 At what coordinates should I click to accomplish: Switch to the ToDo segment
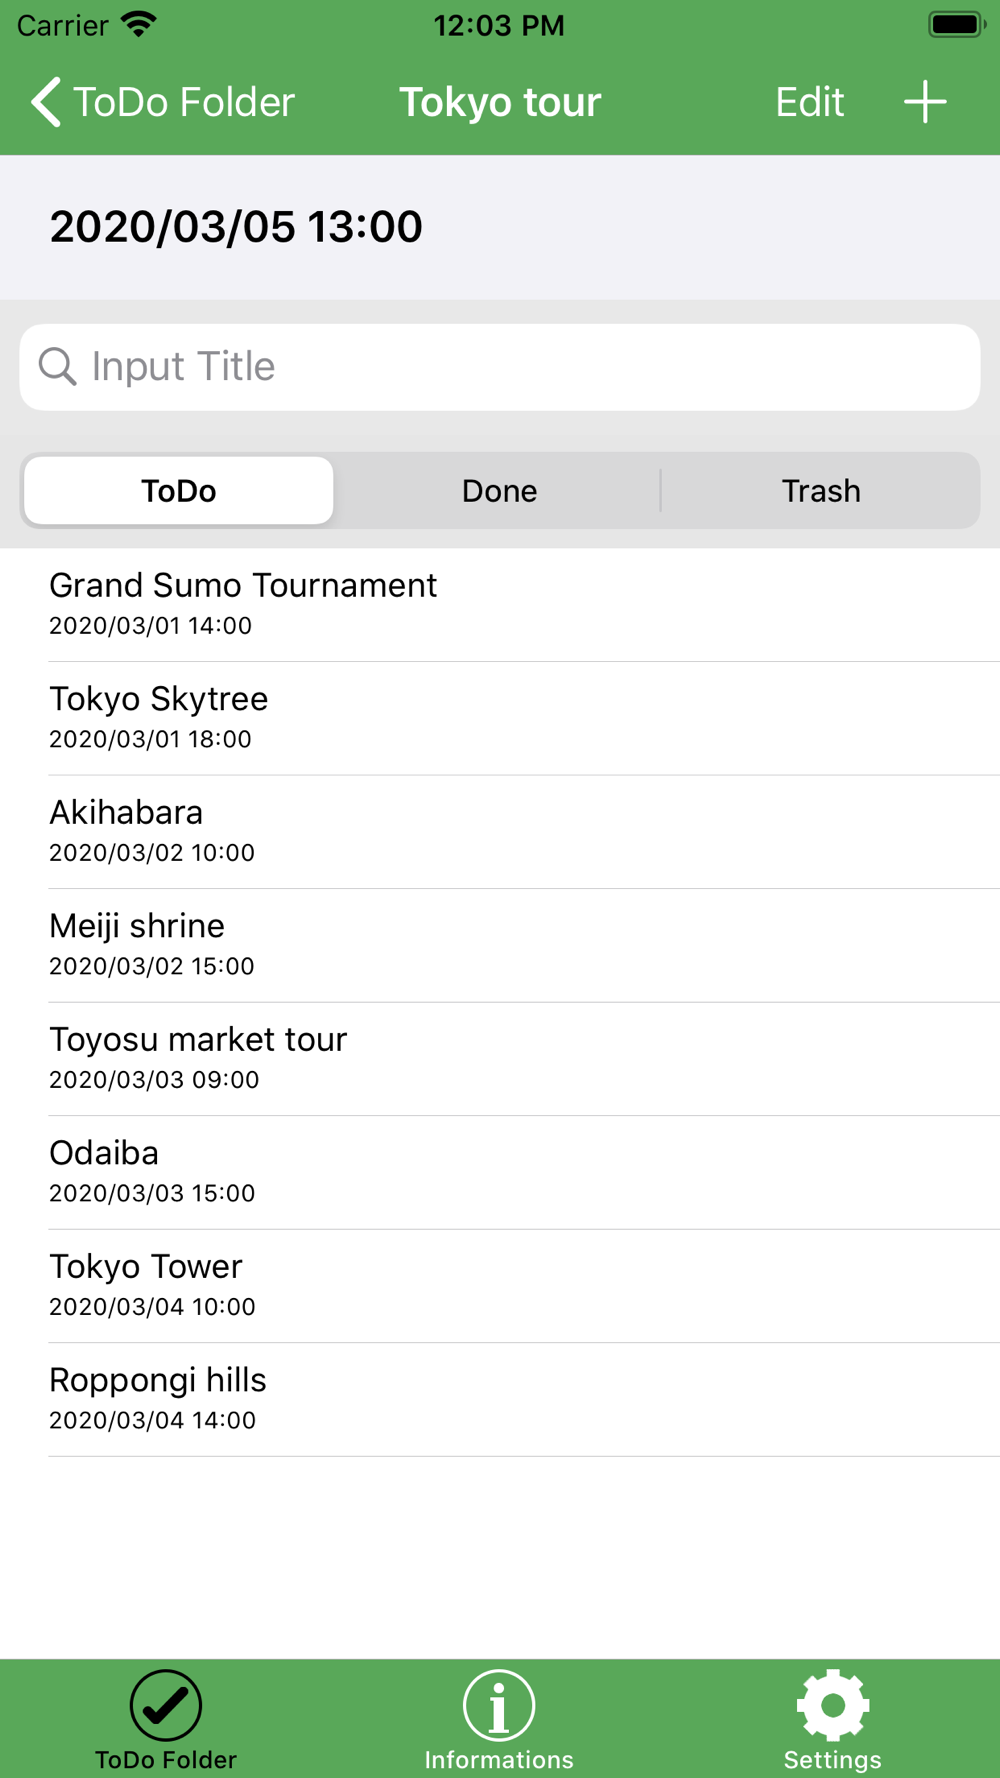(x=179, y=491)
